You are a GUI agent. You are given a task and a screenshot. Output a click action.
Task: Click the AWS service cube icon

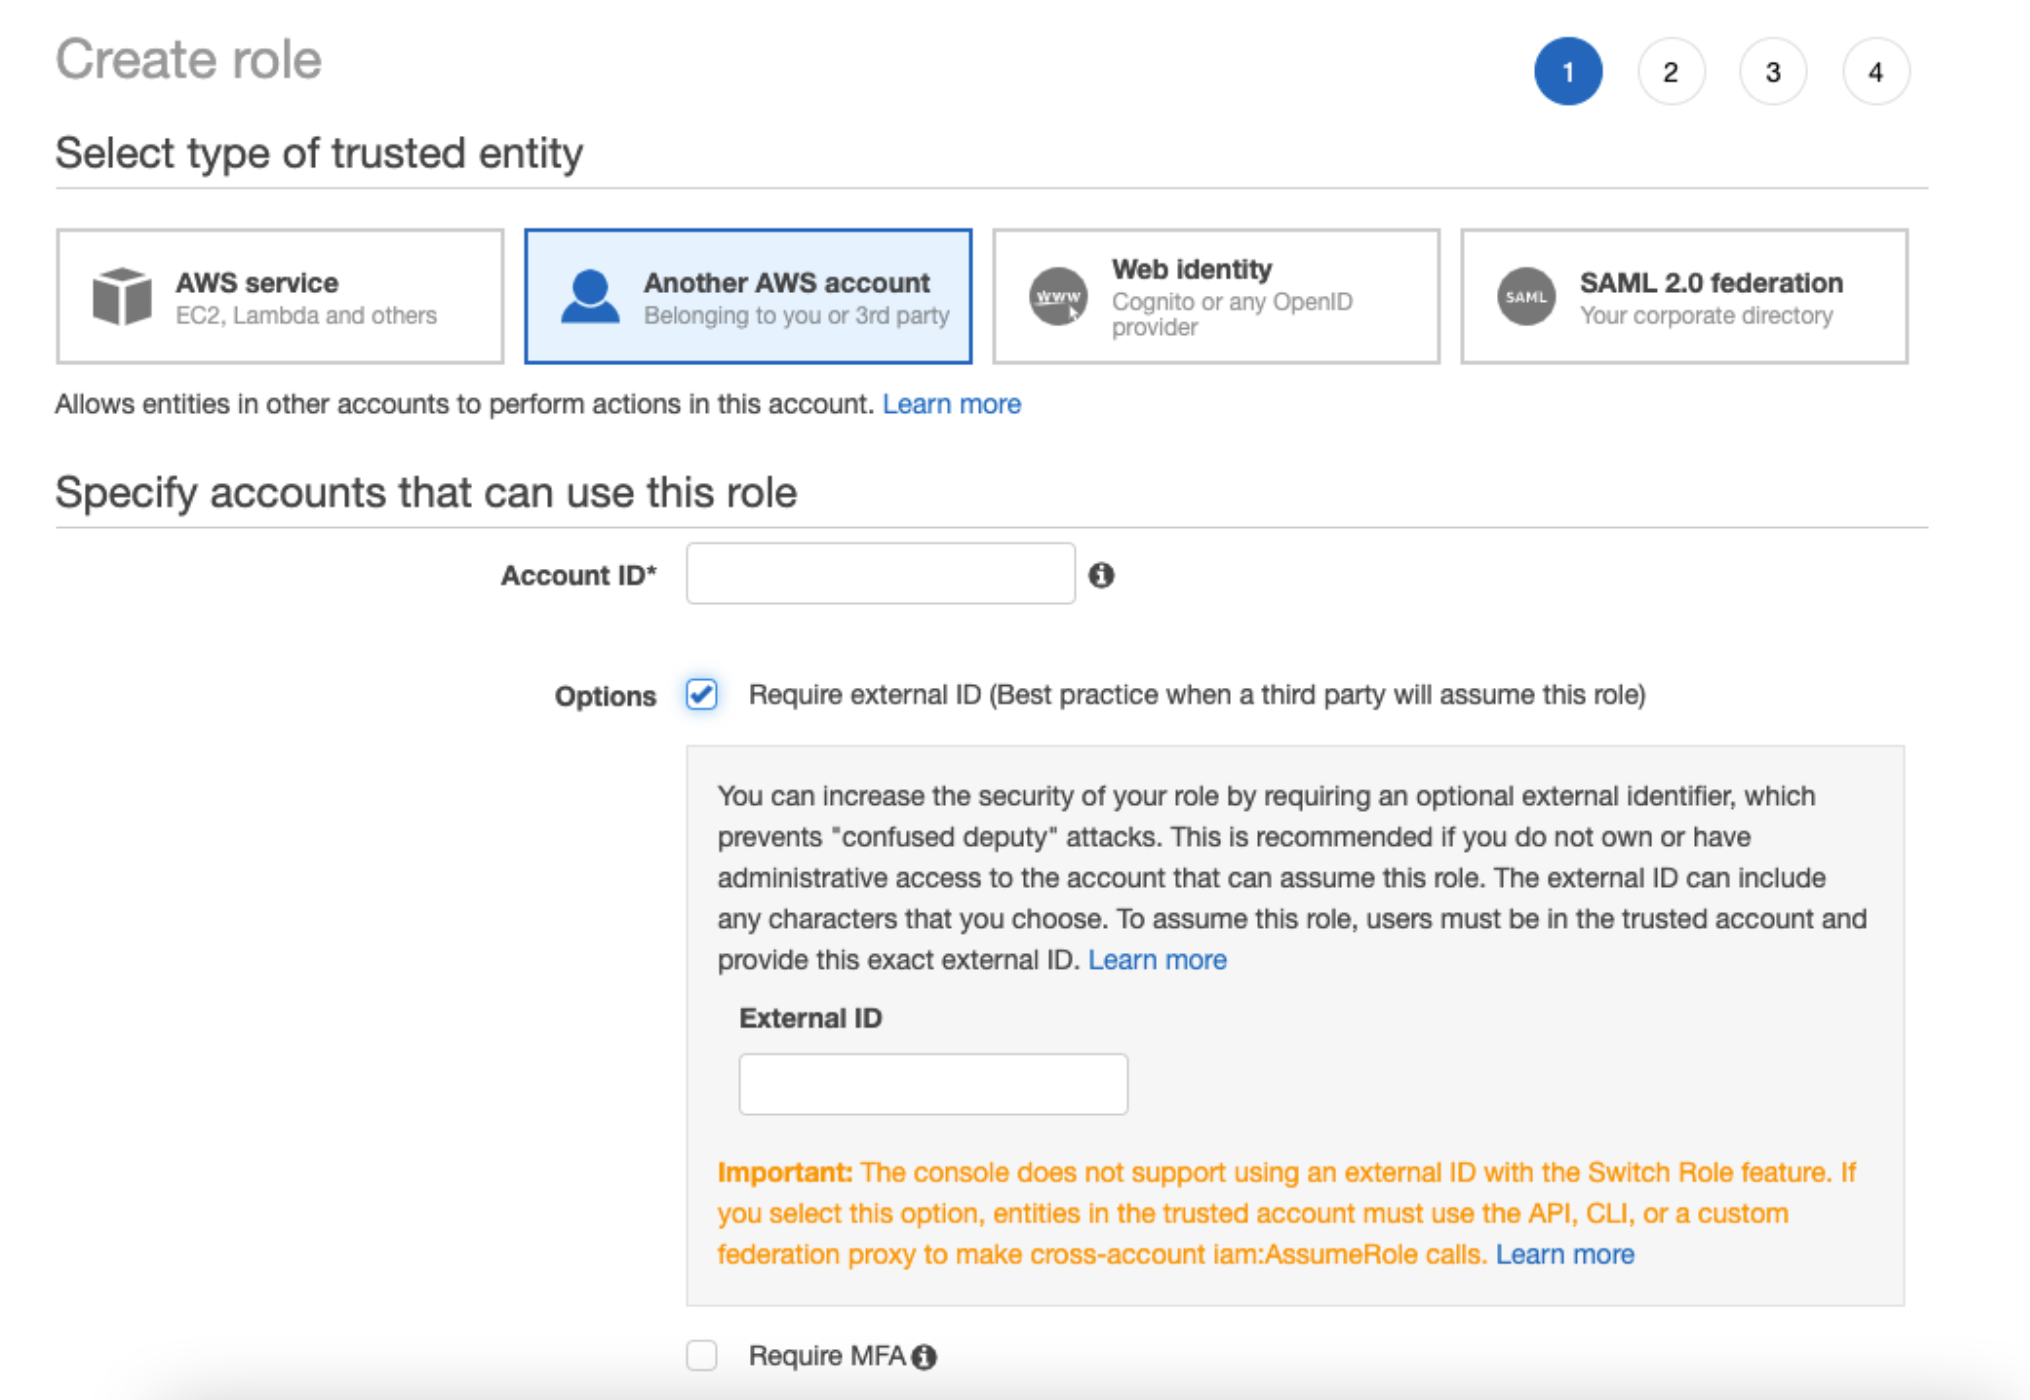click(x=122, y=296)
